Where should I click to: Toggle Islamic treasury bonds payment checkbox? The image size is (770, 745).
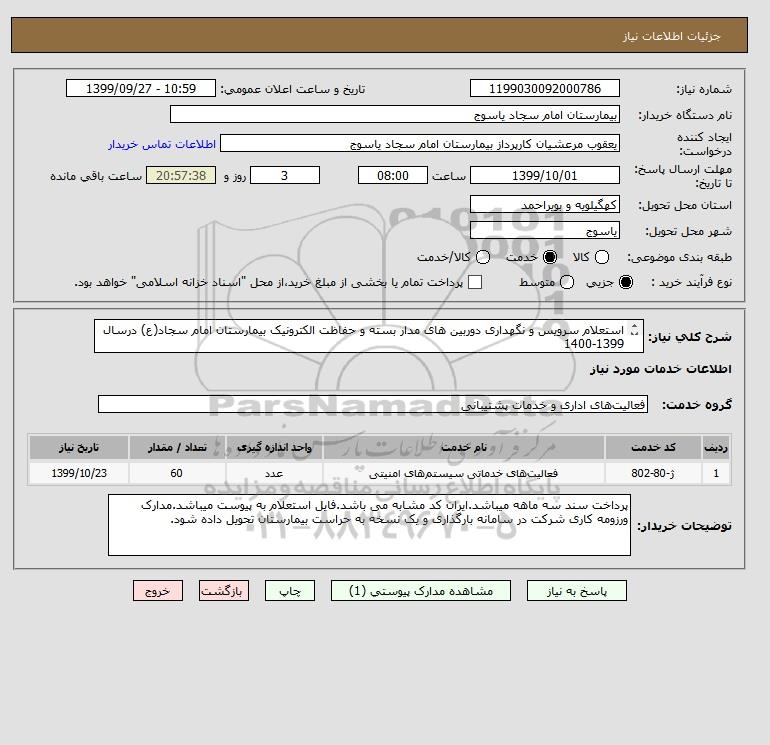coord(475,282)
